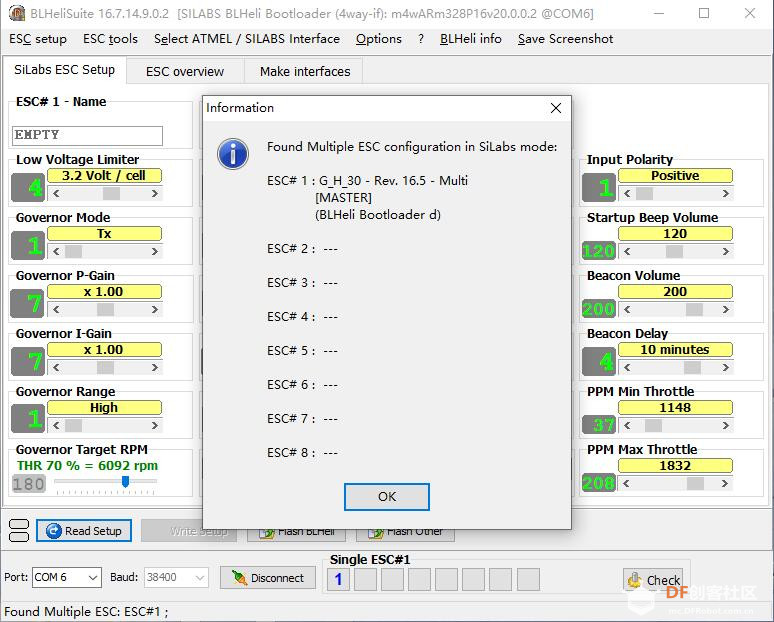Switch to the SiLabs ESC Setup tab
Screen dimensions: 774x622
(x=64, y=70)
